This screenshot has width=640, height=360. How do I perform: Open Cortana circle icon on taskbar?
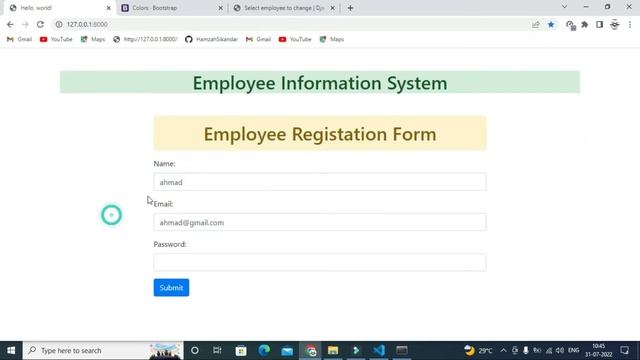tap(195, 350)
